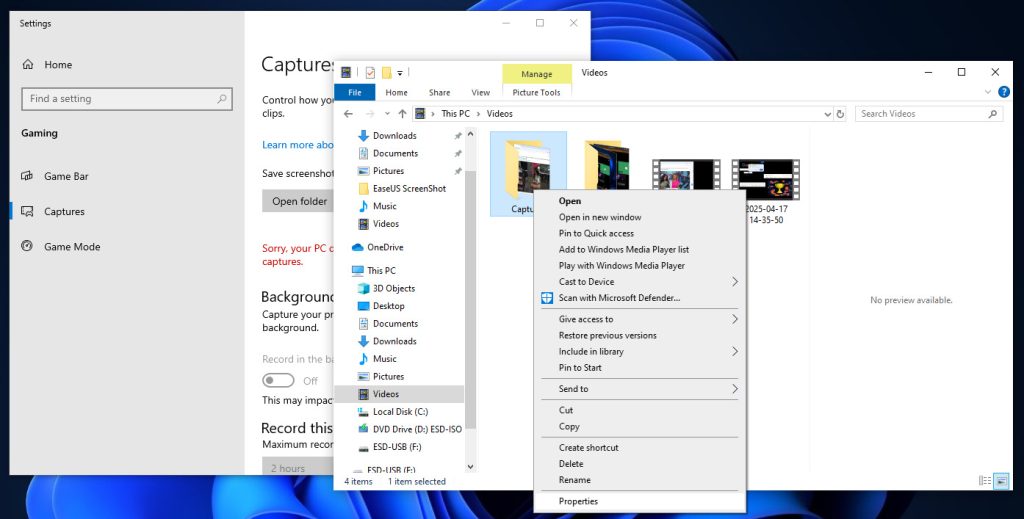Open the address bar history dropdown
The image size is (1024, 519).
pyautogui.click(x=828, y=114)
